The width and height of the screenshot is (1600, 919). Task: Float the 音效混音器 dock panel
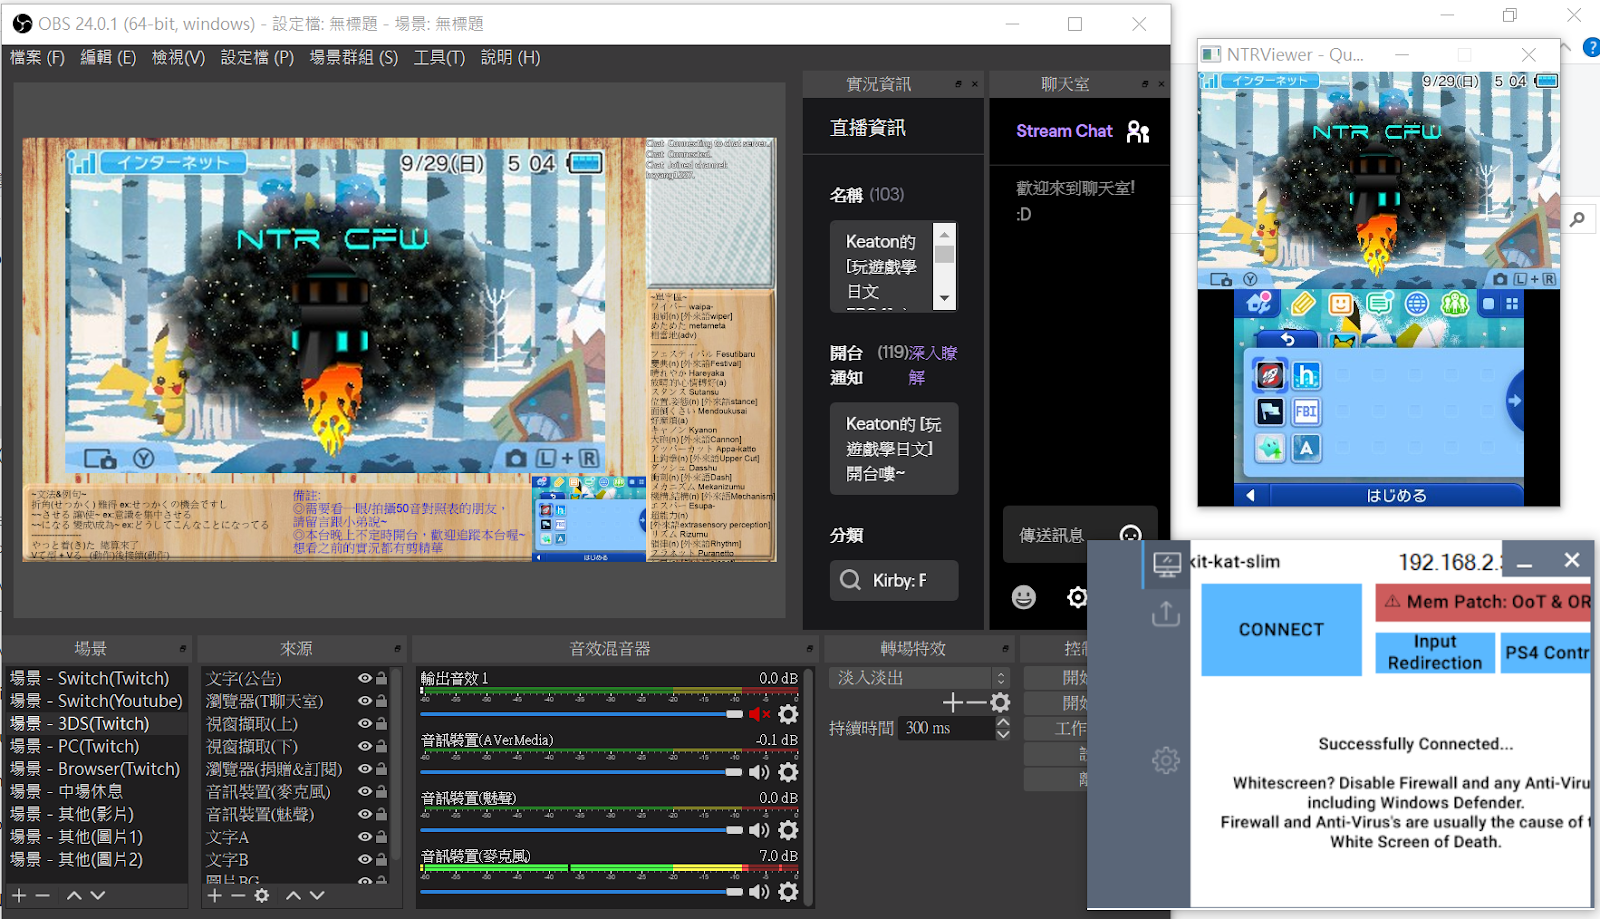810,649
